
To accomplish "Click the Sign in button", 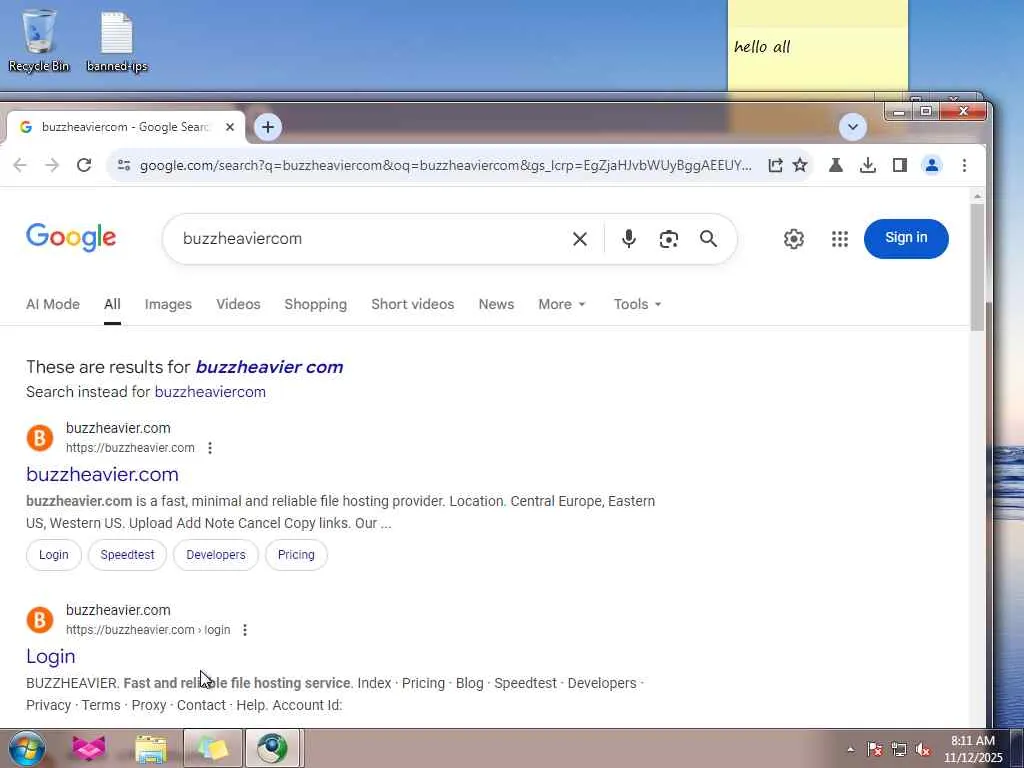I will tap(906, 238).
